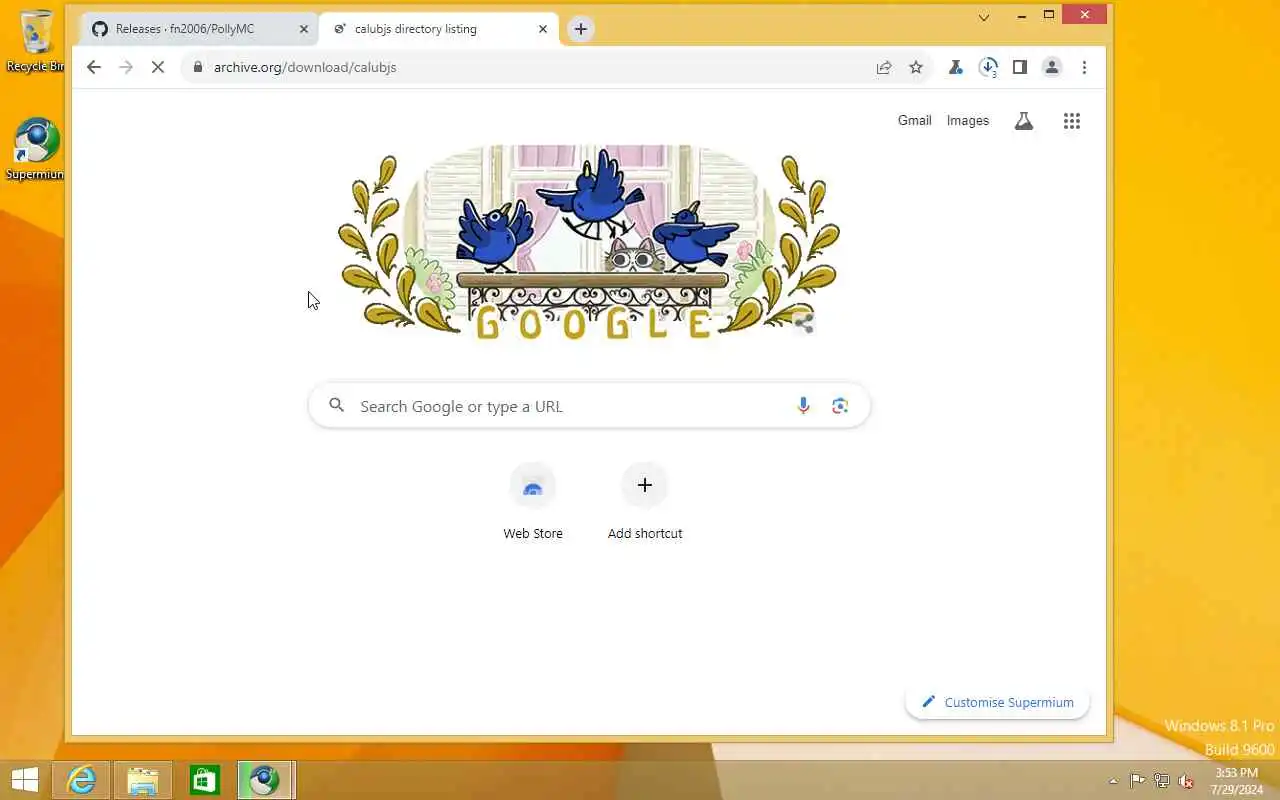Screen dimensions: 1280x800
Task: Show hidden system tray icons
Action: coord(1113,781)
